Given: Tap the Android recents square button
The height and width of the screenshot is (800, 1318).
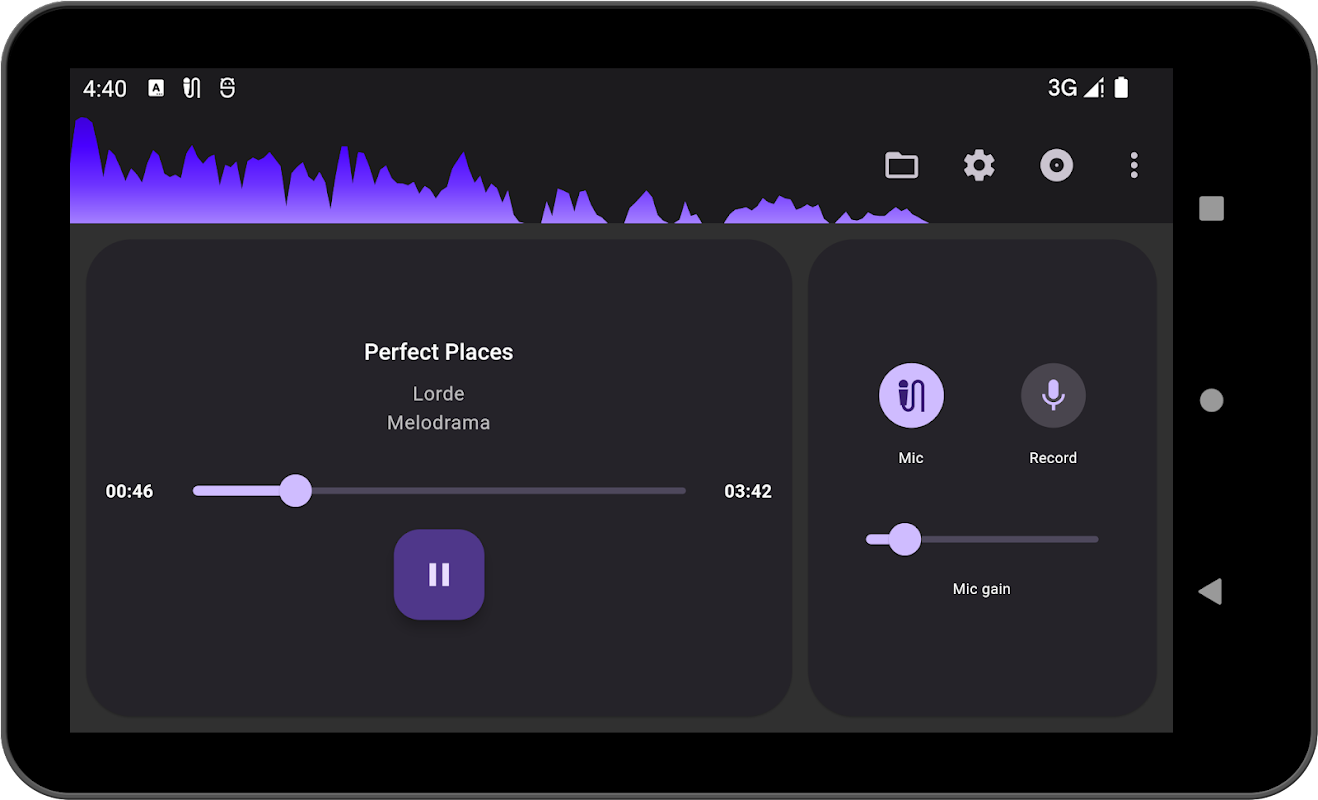Looking at the screenshot, I should (x=1211, y=208).
